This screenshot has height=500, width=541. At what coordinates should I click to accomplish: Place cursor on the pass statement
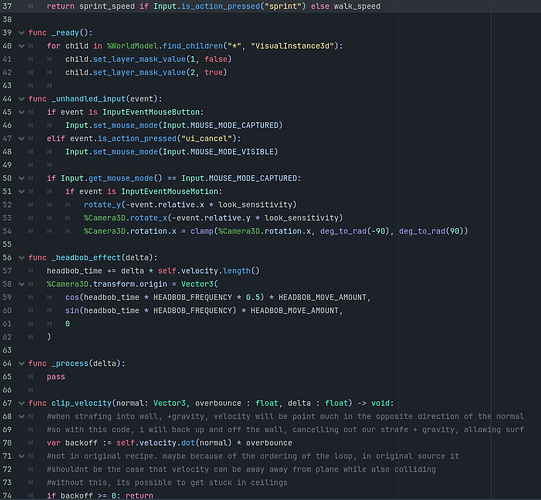[56, 377]
